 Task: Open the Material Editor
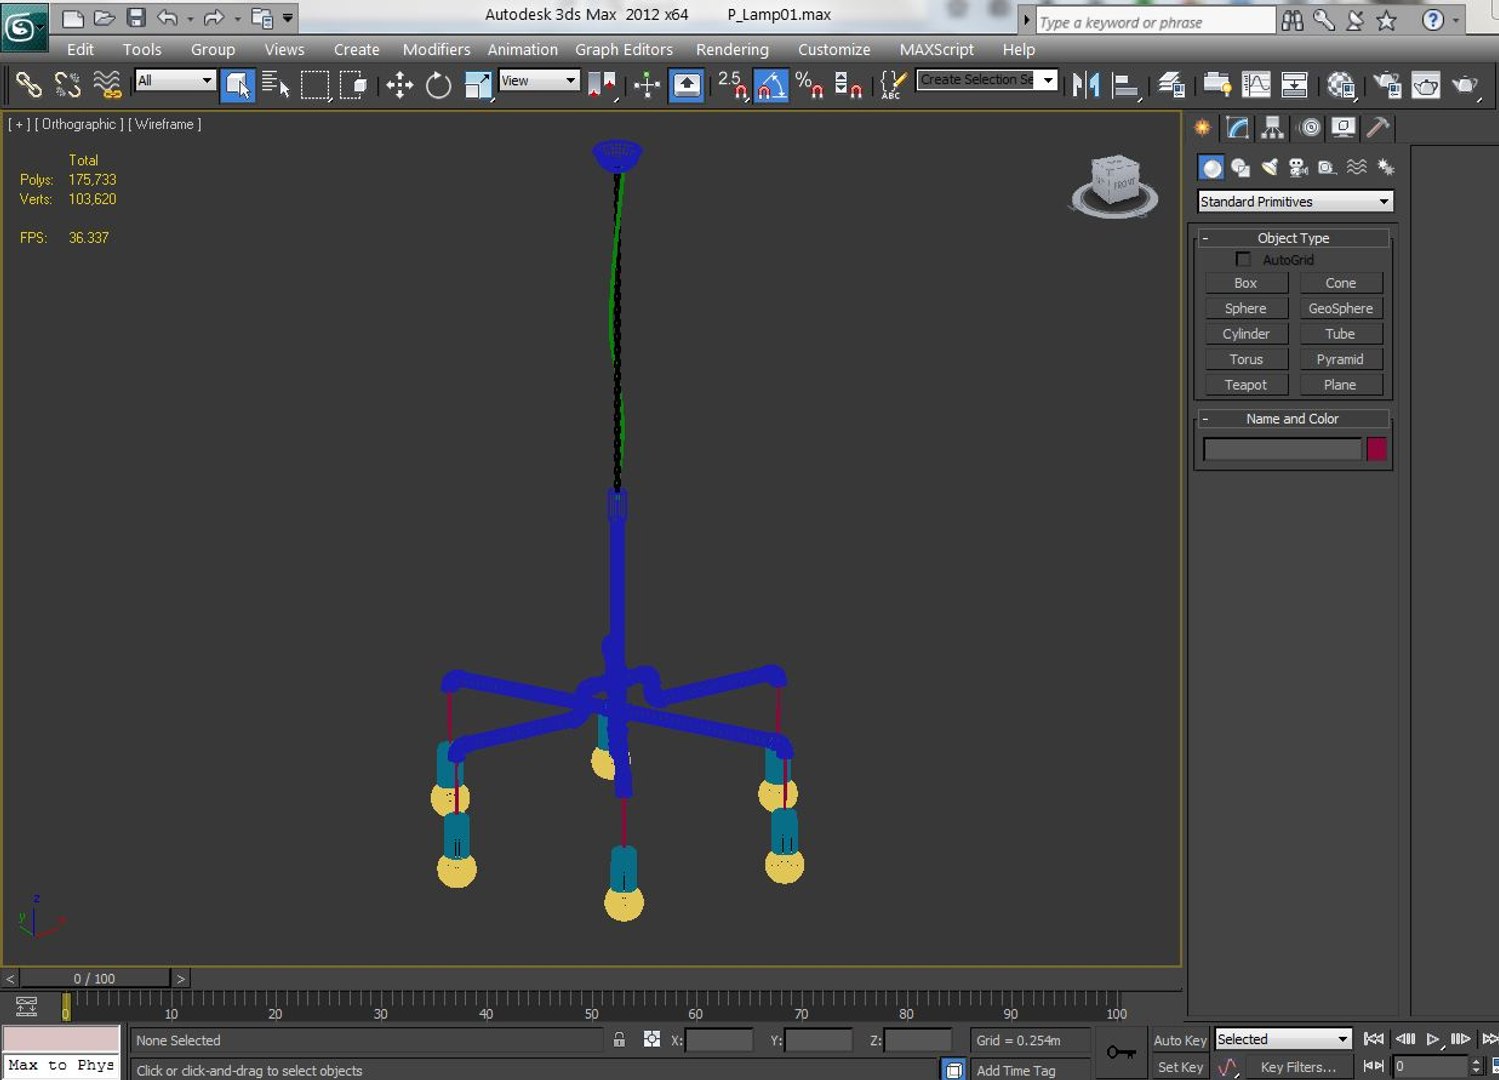(x=1341, y=85)
